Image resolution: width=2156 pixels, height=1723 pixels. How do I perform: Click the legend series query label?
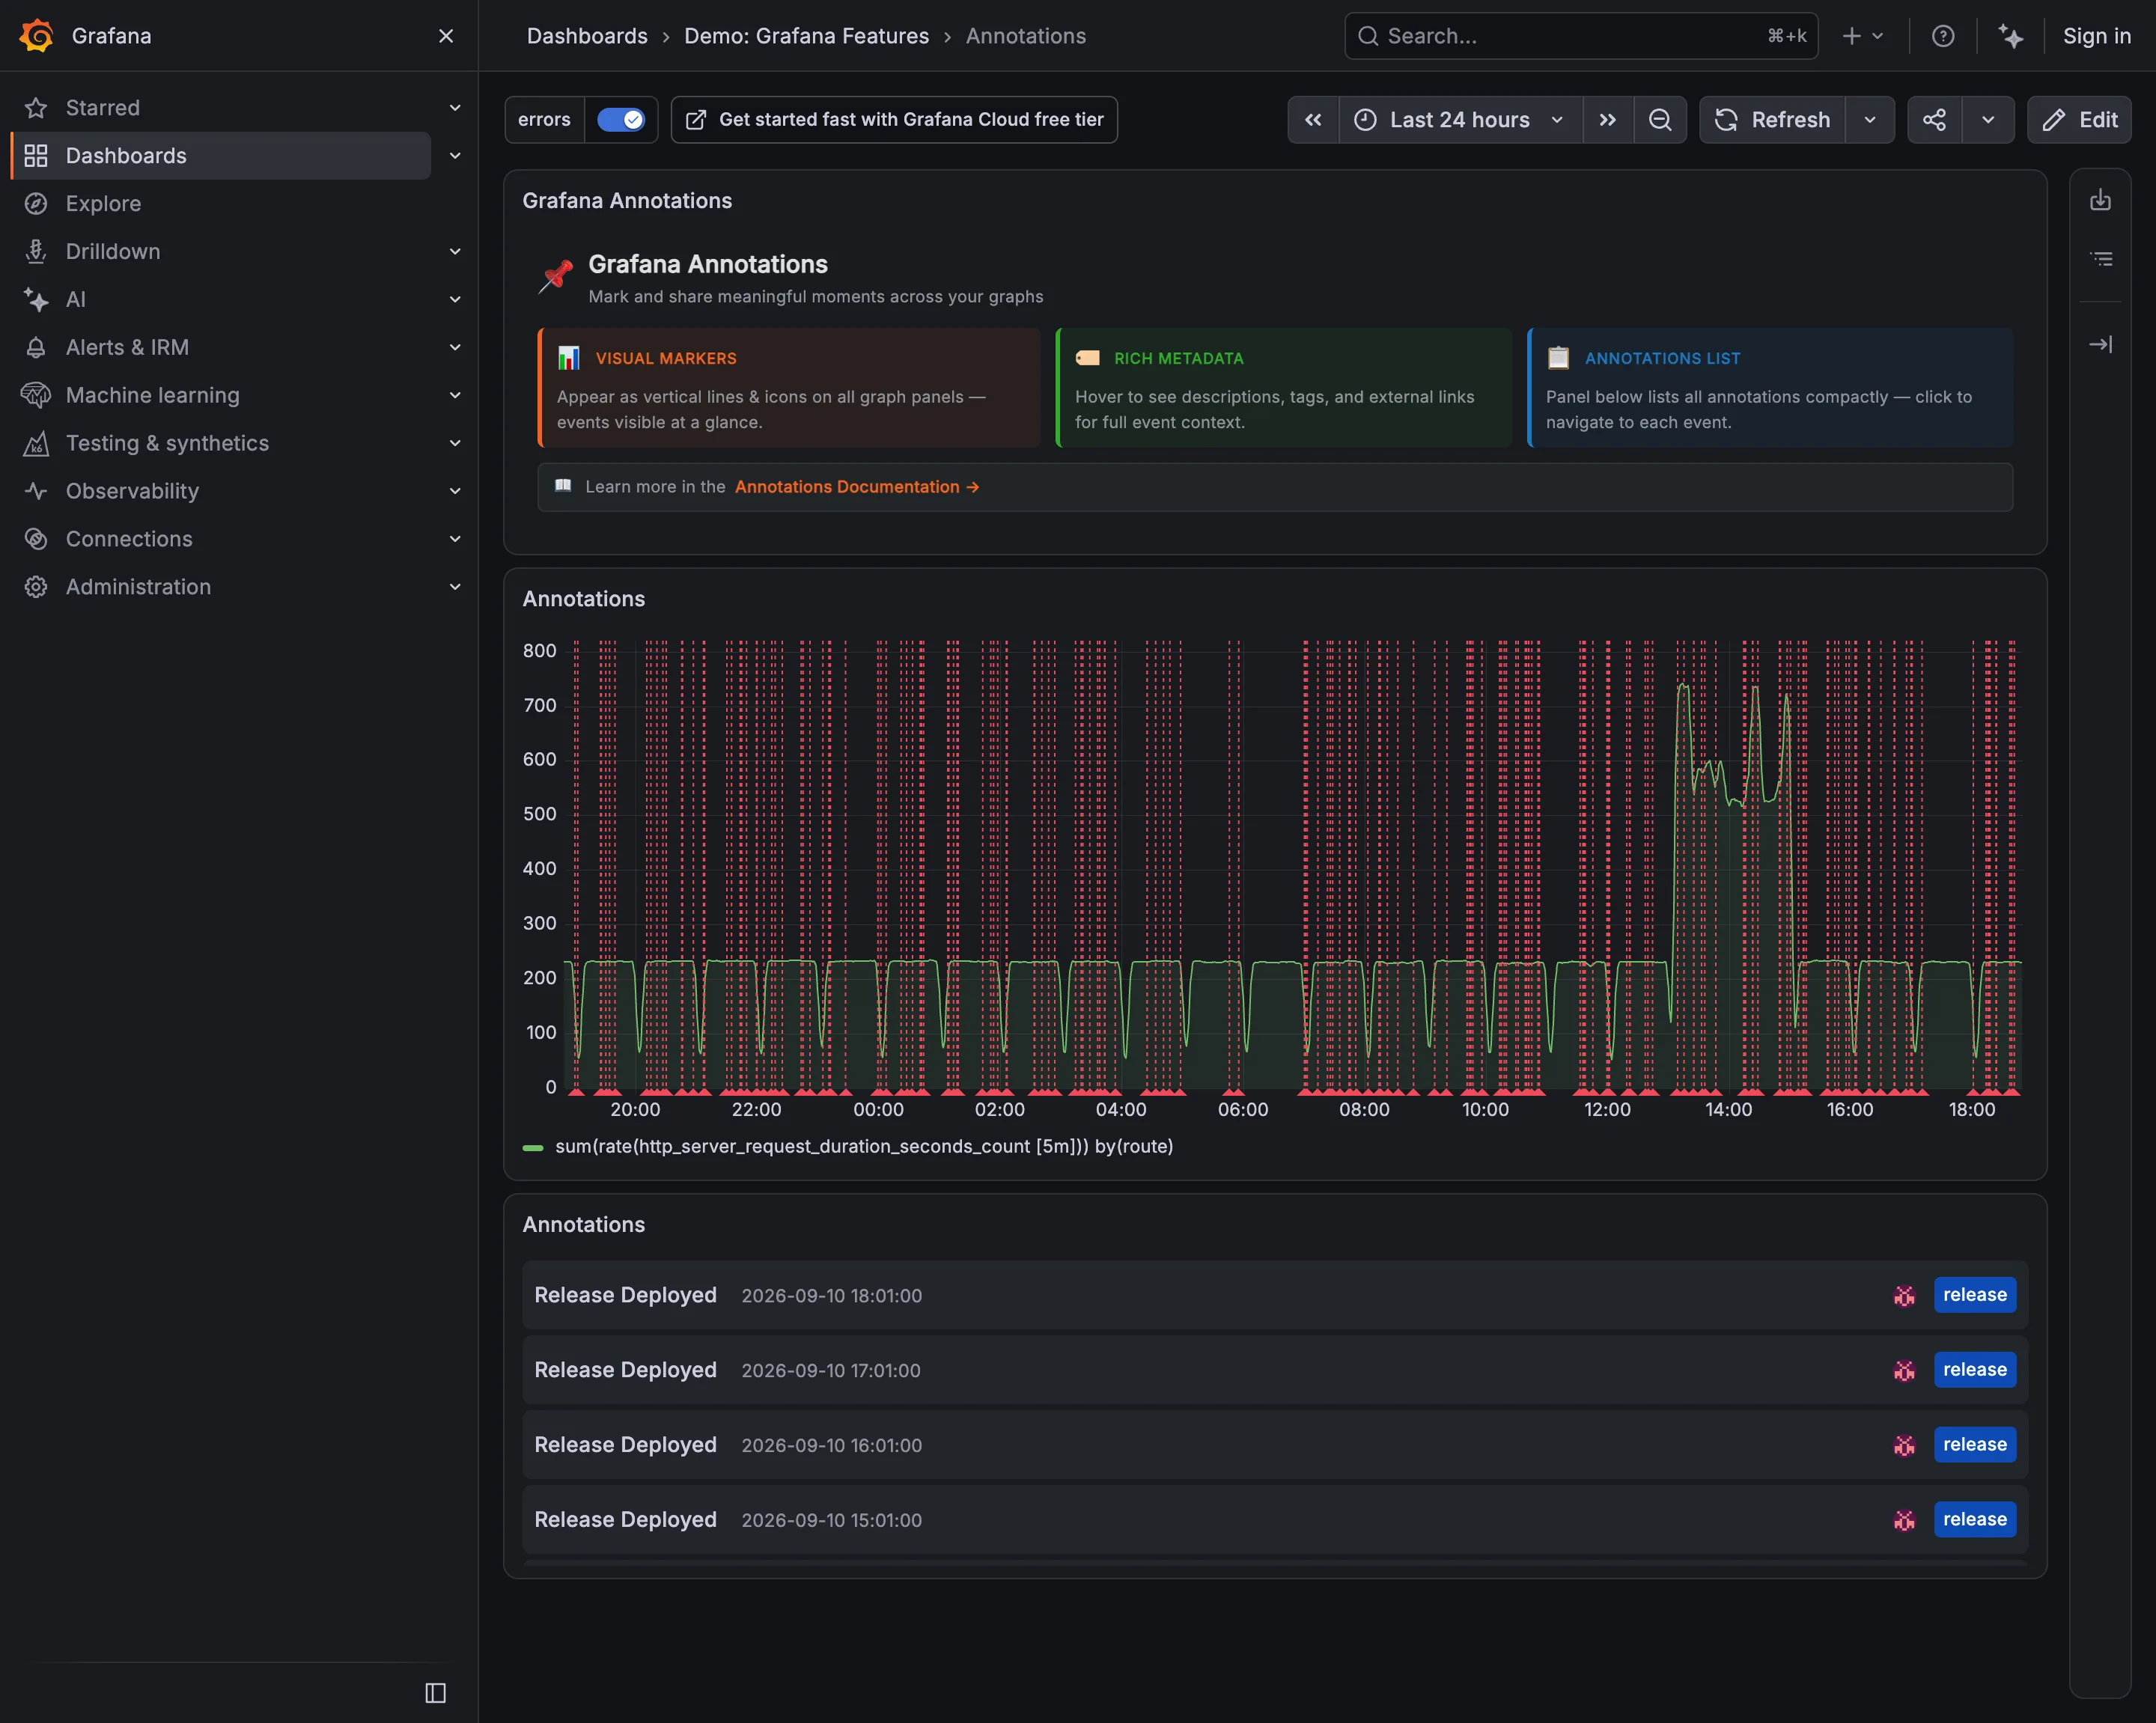click(x=864, y=1147)
